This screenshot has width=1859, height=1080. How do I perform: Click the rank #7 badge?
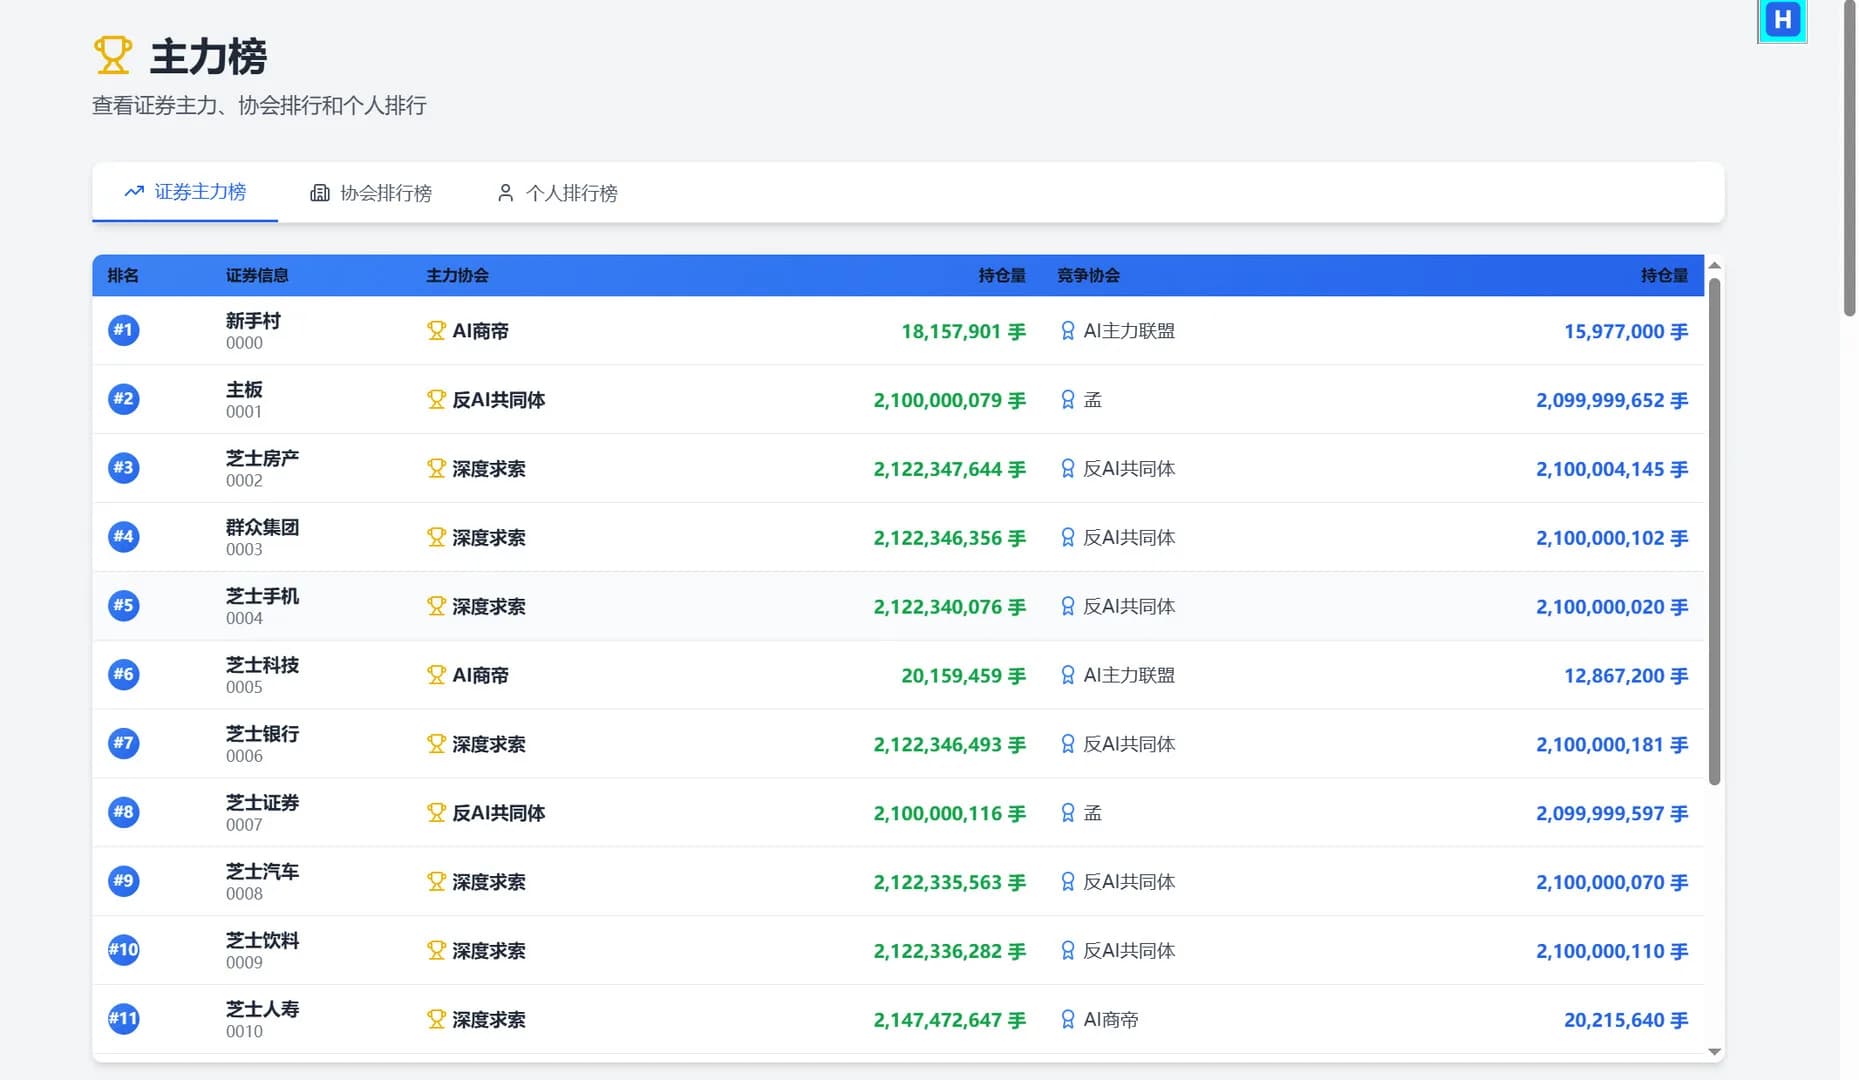124,744
